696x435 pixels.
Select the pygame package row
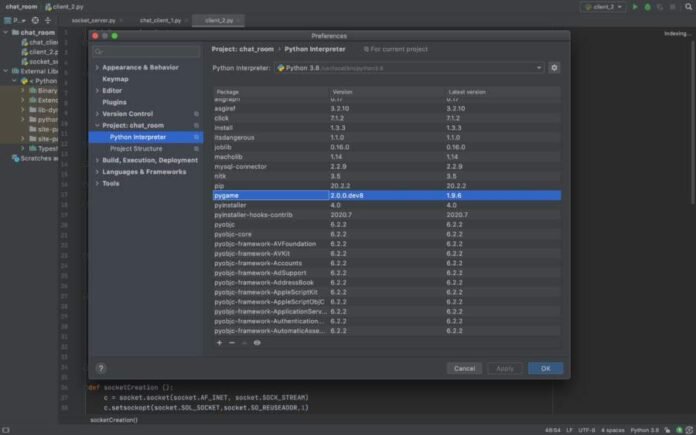[387, 195]
